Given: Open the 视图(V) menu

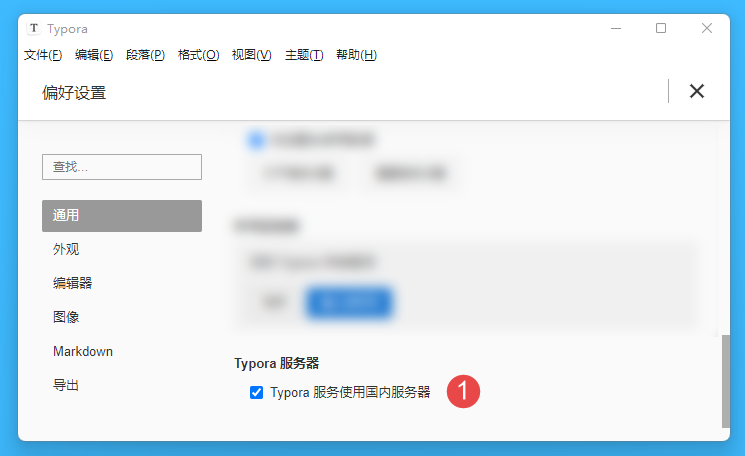Looking at the screenshot, I should pos(252,55).
